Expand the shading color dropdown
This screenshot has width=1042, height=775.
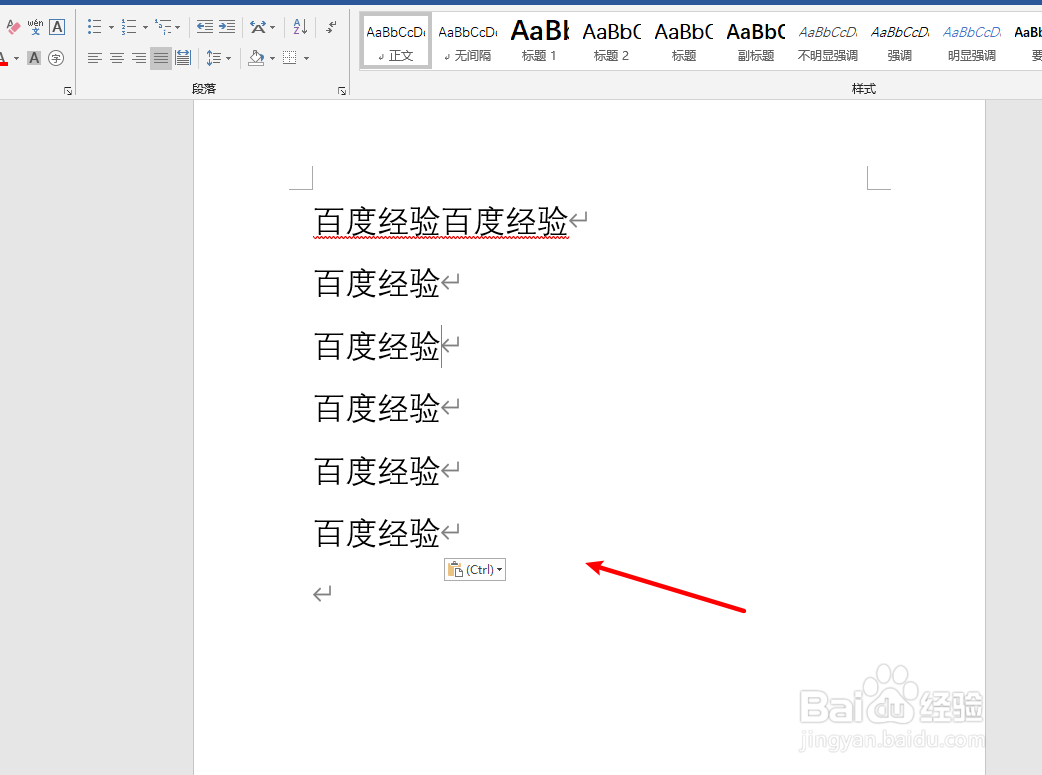coord(272,58)
